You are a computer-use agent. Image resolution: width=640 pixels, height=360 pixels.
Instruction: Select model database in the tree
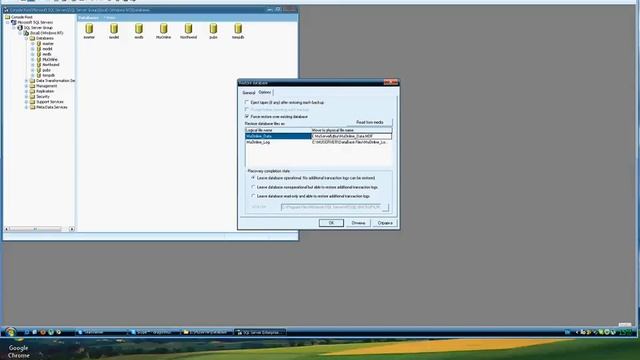point(48,49)
